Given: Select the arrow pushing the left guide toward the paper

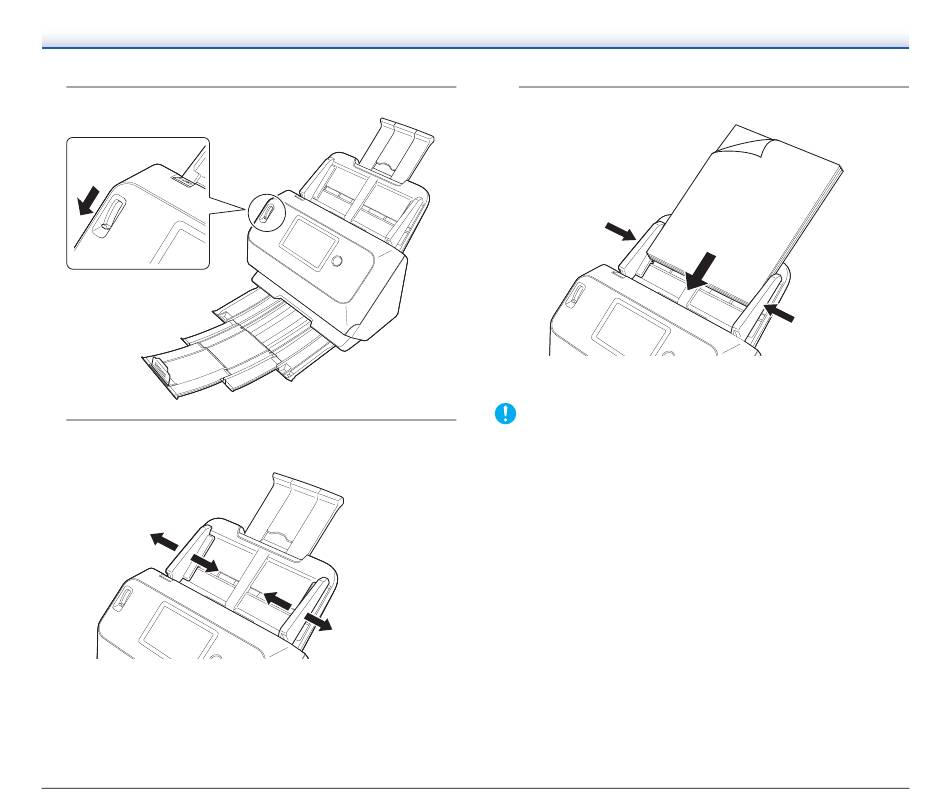Looking at the screenshot, I should point(620,231).
